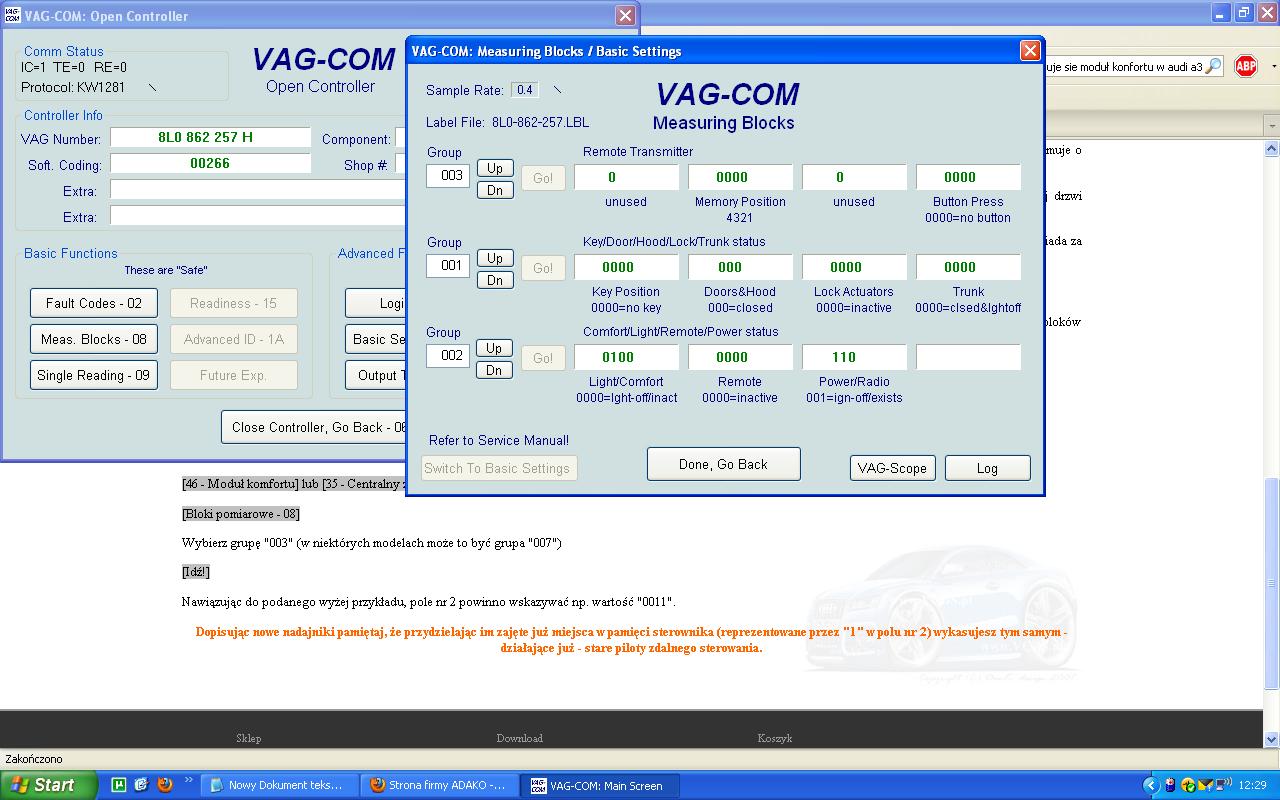Click Up button for Group 001
1280x800 pixels.
click(x=495, y=258)
